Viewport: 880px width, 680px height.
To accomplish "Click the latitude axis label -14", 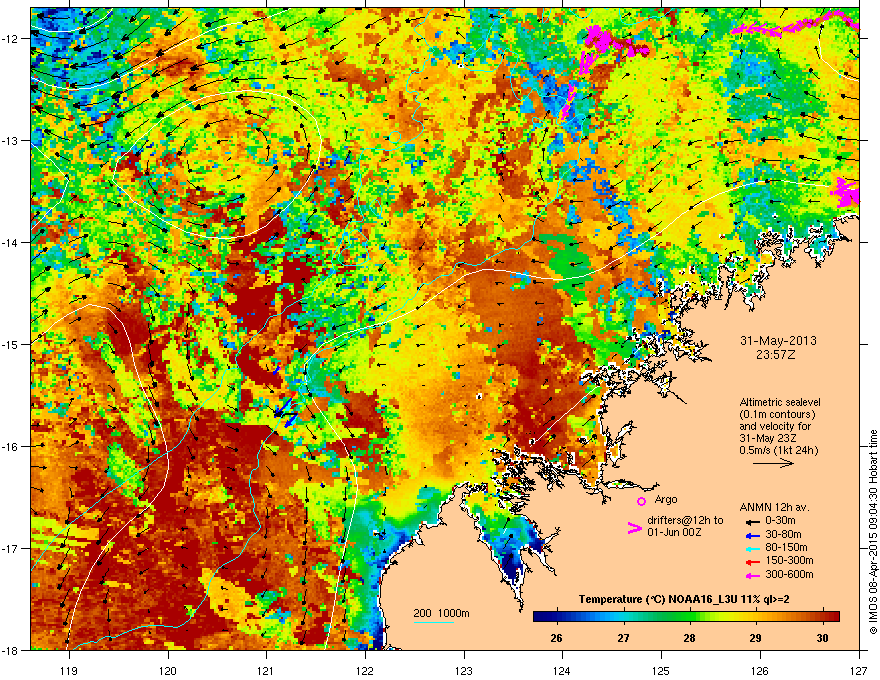I will [x=10, y=242].
